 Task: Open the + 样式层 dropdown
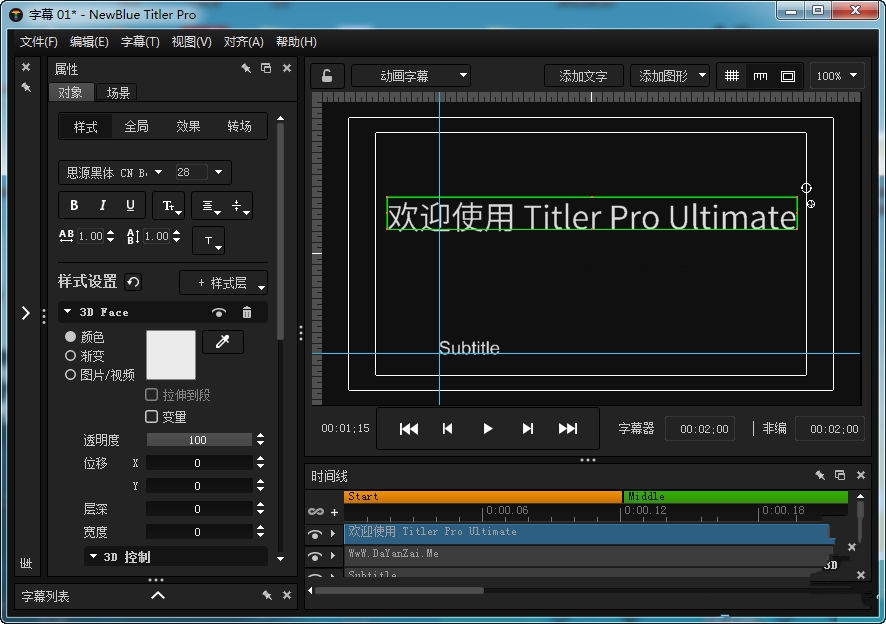tap(224, 283)
